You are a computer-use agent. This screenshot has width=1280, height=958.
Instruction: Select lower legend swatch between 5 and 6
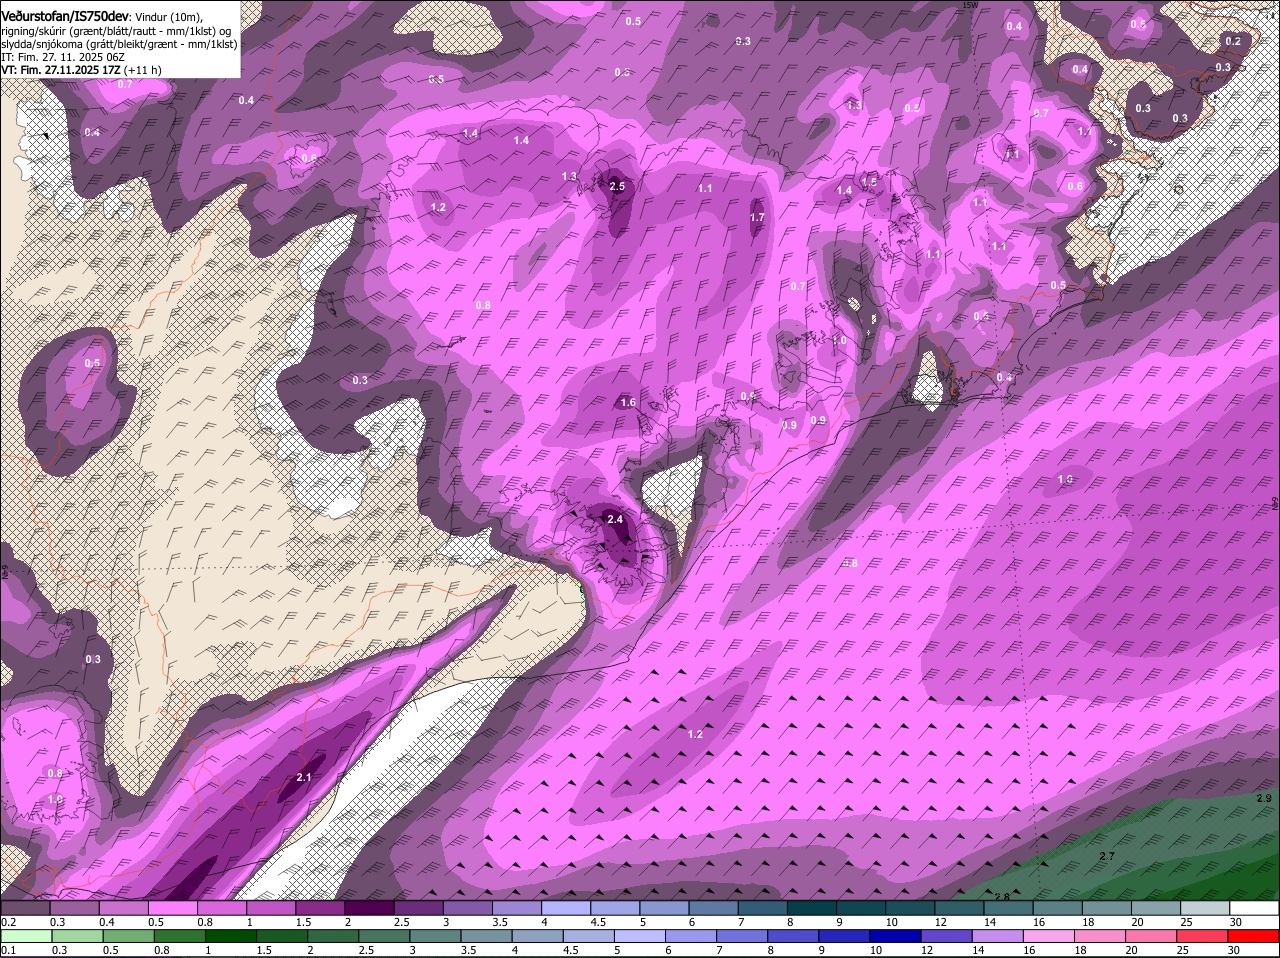click(x=640, y=936)
